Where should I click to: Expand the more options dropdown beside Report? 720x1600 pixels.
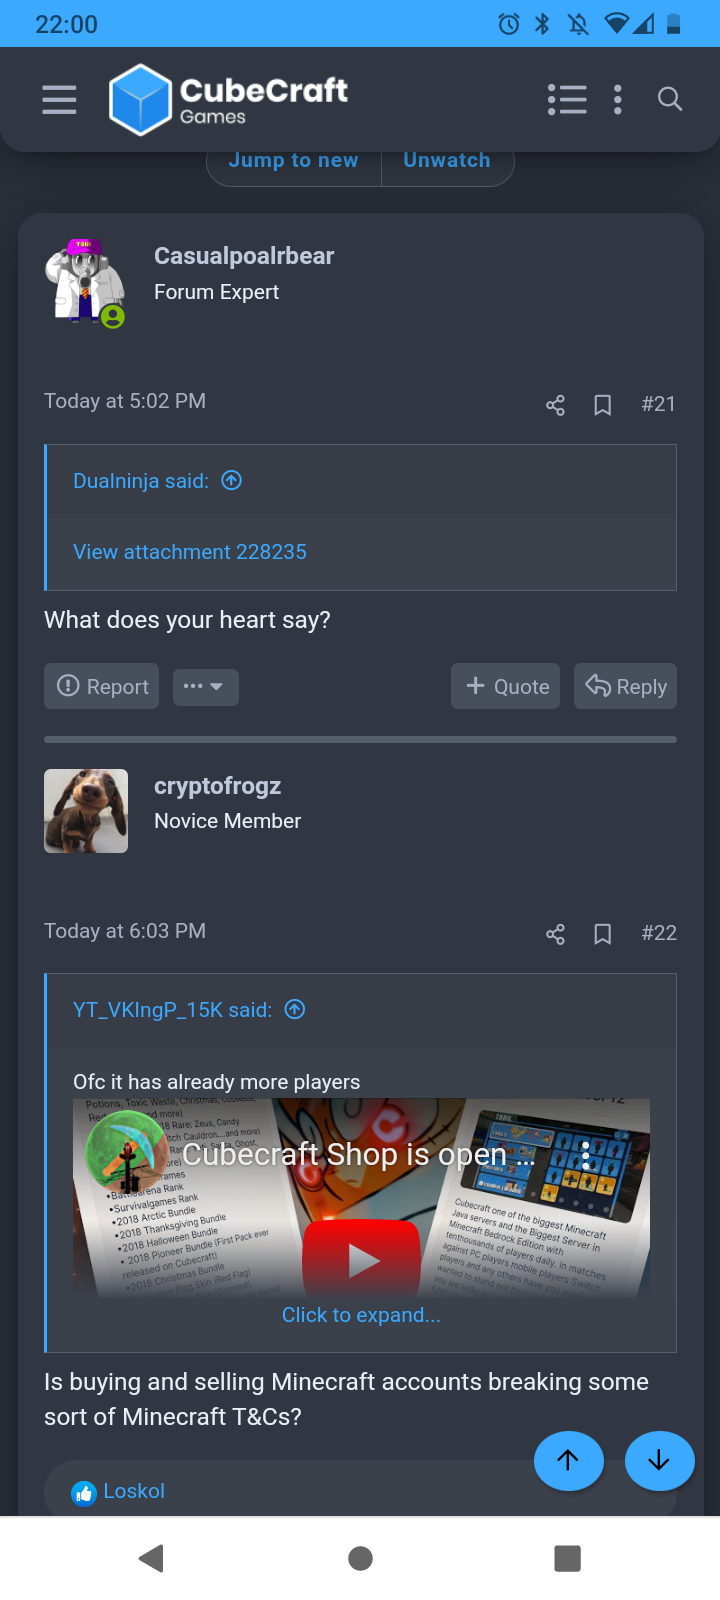206,687
